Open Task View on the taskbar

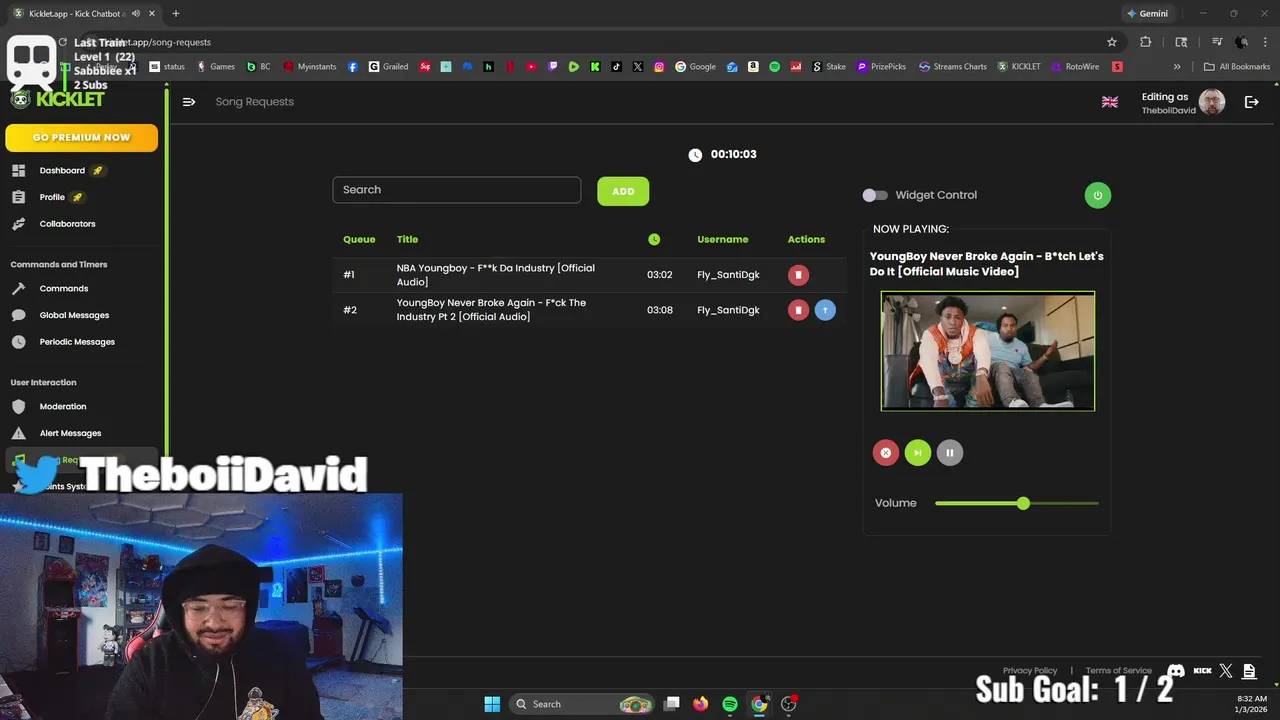(x=672, y=704)
